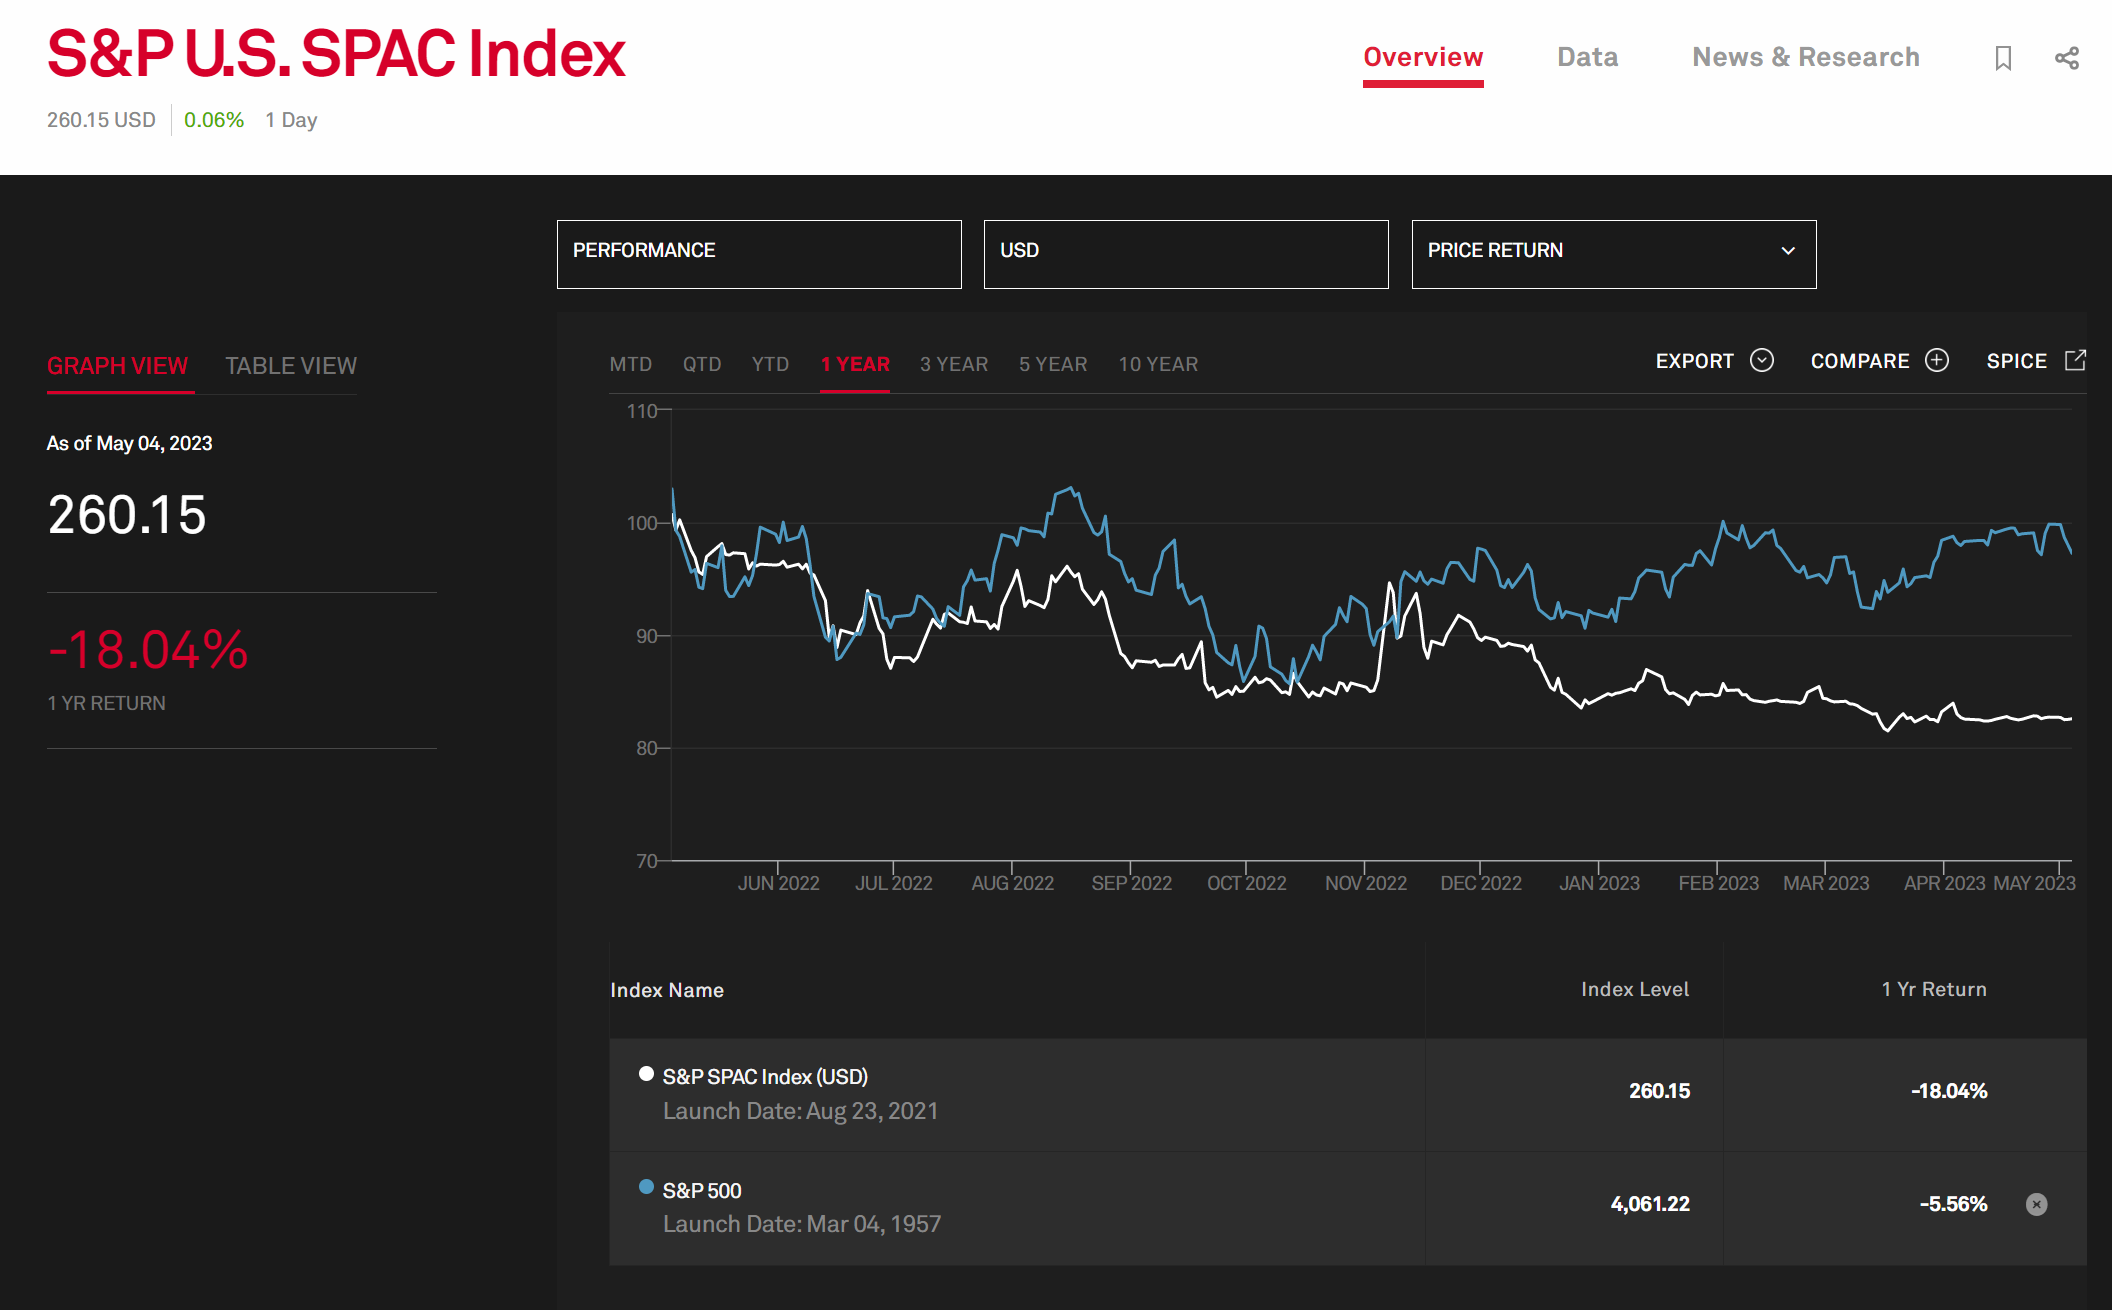
Task: Click the S&P 500 row name
Action: click(x=702, y=1190)
